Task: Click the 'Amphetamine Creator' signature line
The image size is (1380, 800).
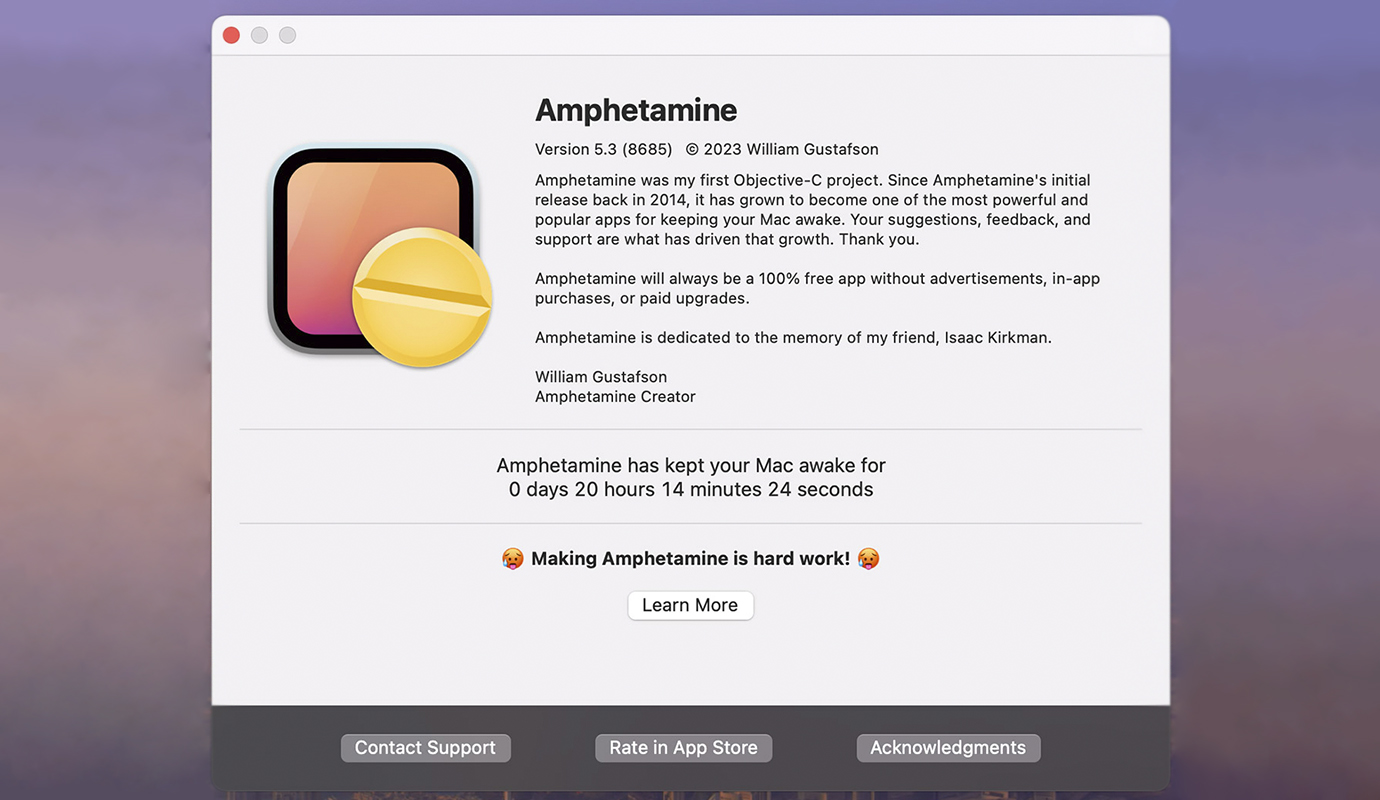Action: [x=615, y=397]
